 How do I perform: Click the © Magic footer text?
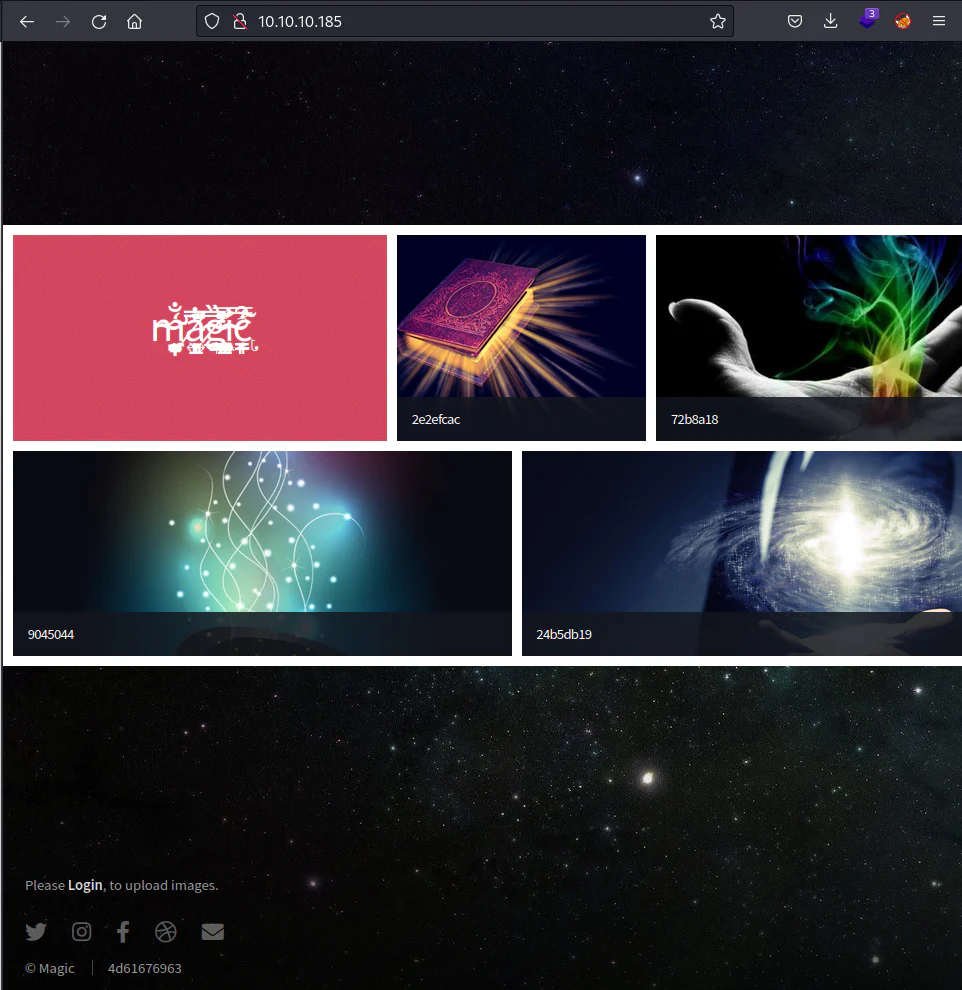tap(50, 968)
